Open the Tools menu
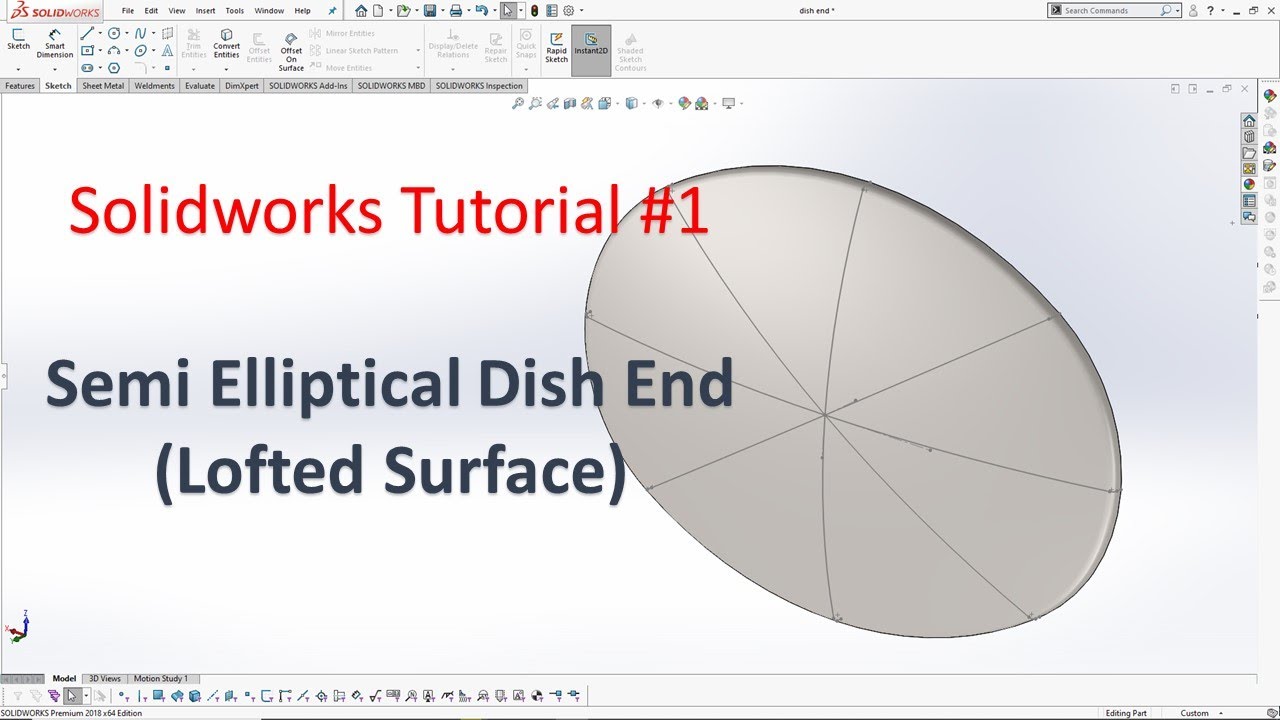The height and width of the screenshot is (720, 1280). click(x=235, y=11)
